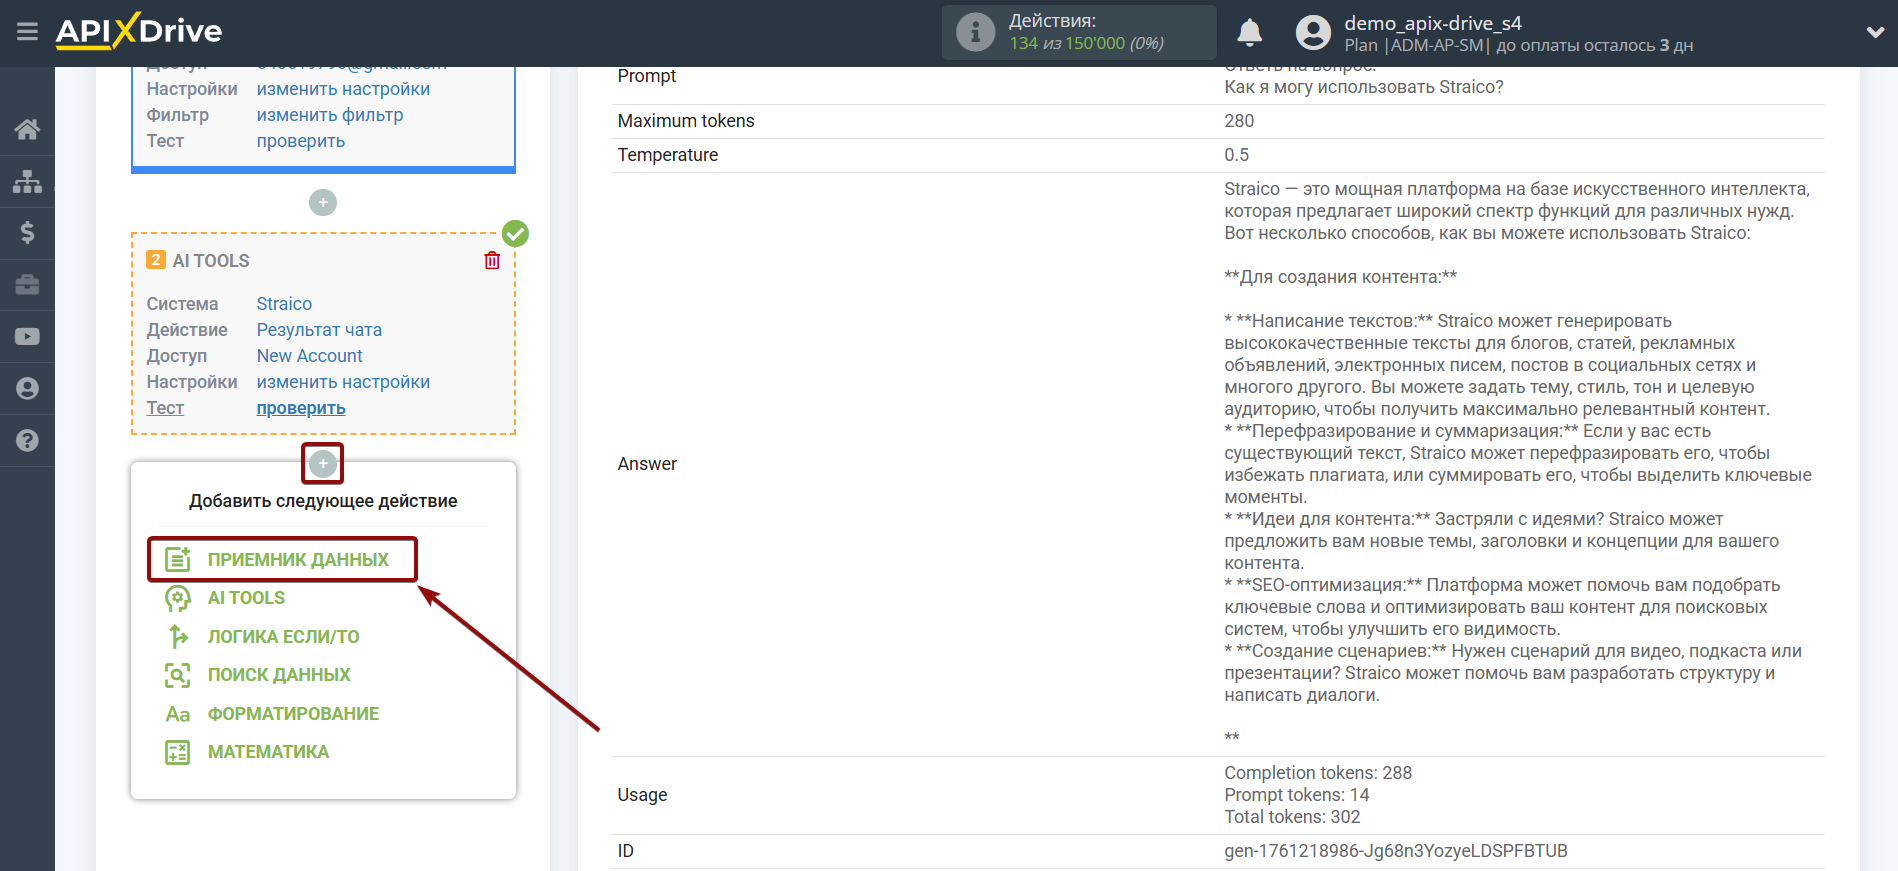Select МАТЕМАТИКА option
Screen dimensions: 1898x871
268,752
